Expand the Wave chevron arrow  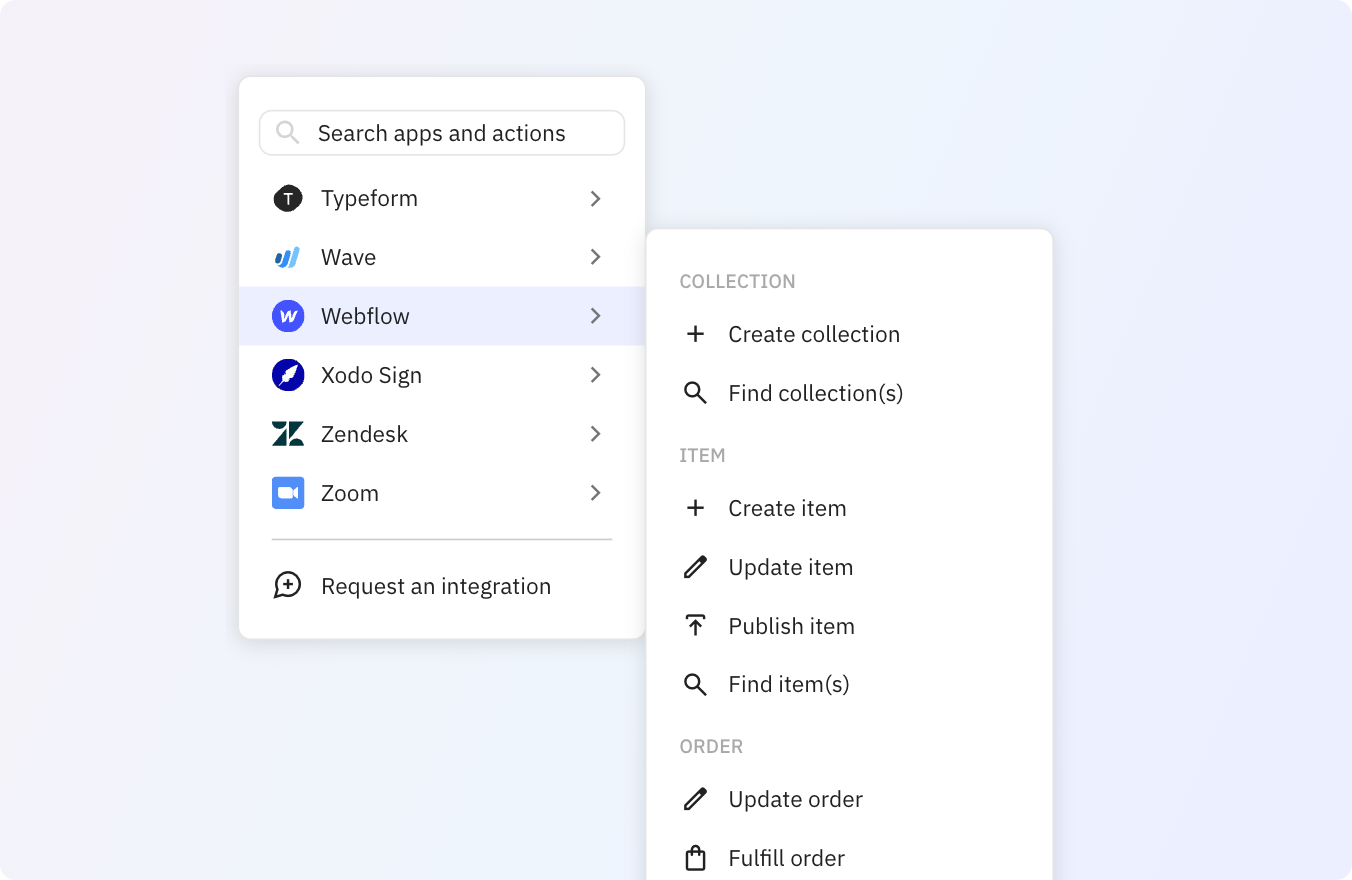tap(596, 257)
